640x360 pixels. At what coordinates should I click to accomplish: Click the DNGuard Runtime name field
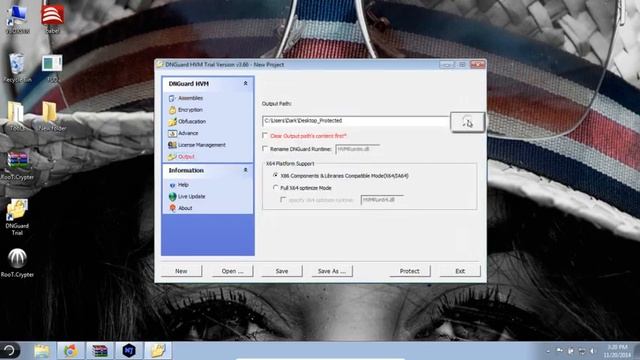pyautogui.click(x=358, y=149)
